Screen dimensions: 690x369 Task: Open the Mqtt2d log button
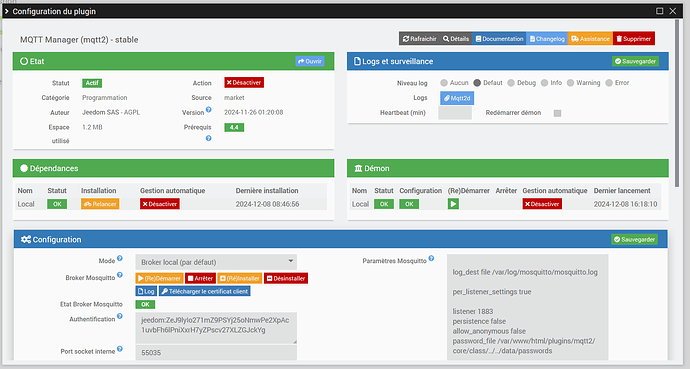coord(457,98)
